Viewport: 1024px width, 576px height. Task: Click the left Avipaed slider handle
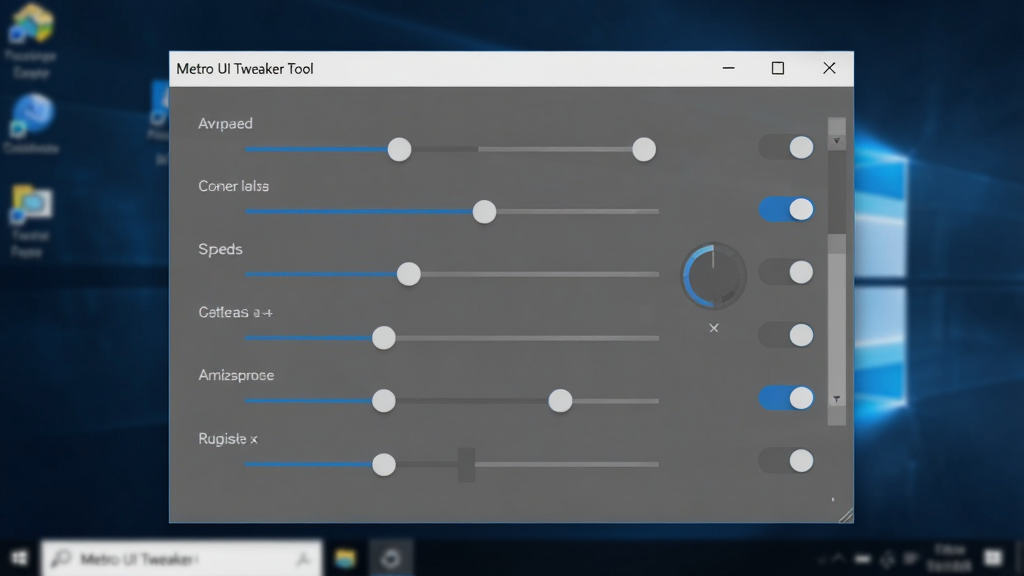(x=399, y=150)
